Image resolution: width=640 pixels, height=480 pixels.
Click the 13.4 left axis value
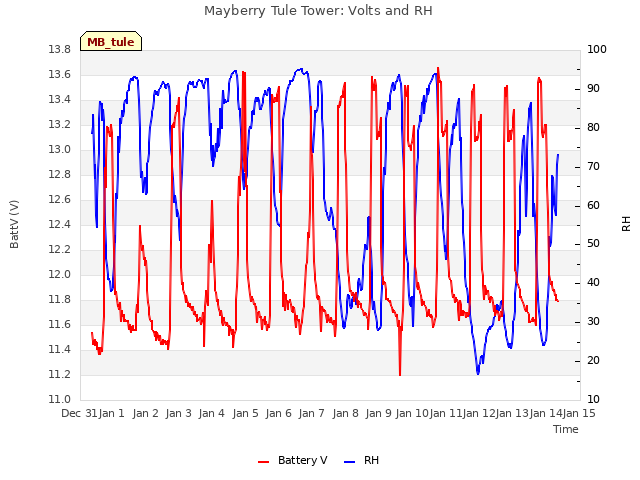point(59,100)
